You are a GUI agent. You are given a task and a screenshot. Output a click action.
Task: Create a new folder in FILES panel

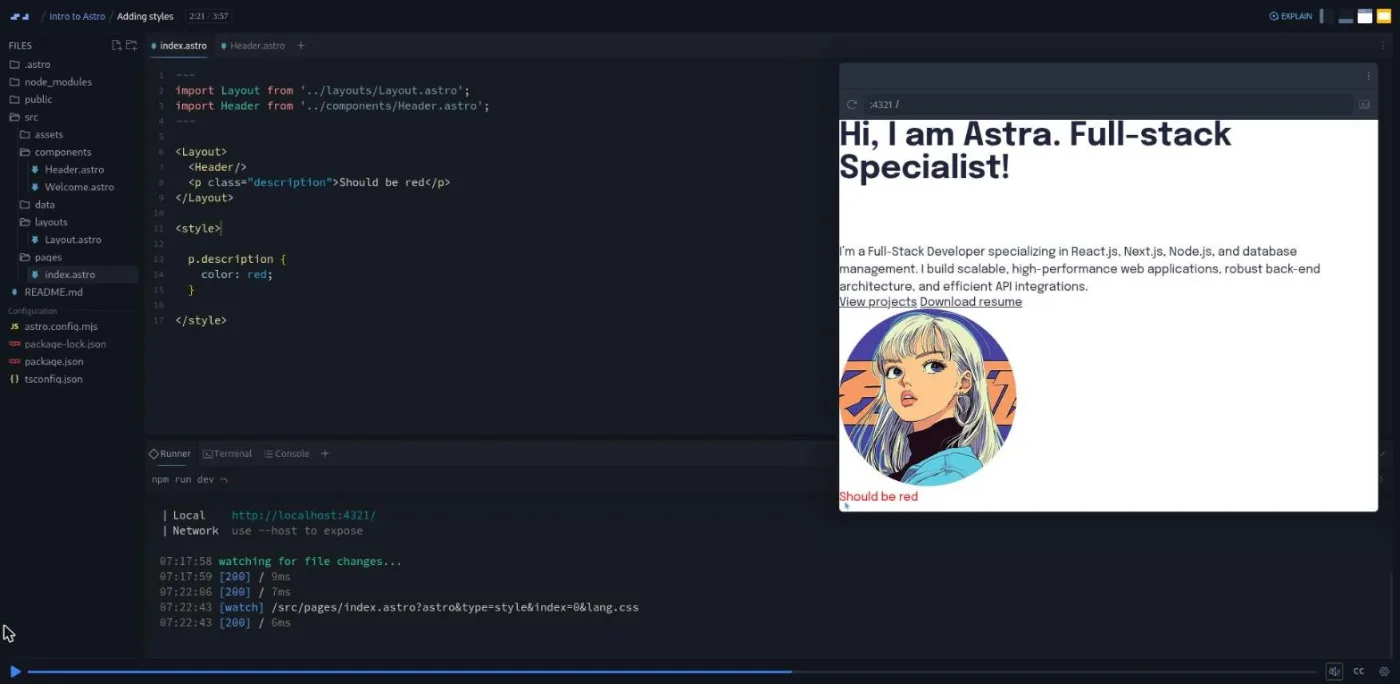click(x=131, y=45)
